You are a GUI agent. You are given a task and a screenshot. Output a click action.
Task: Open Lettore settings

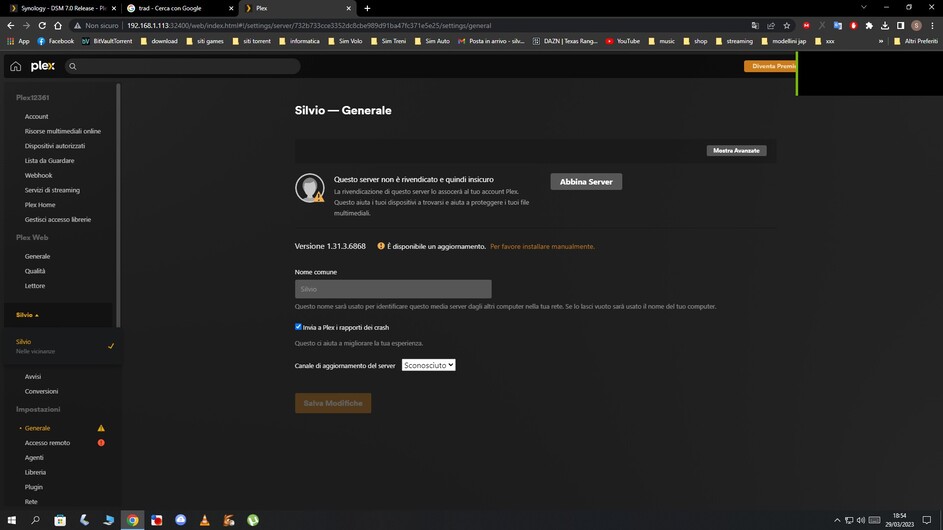(x=35, y=286)
